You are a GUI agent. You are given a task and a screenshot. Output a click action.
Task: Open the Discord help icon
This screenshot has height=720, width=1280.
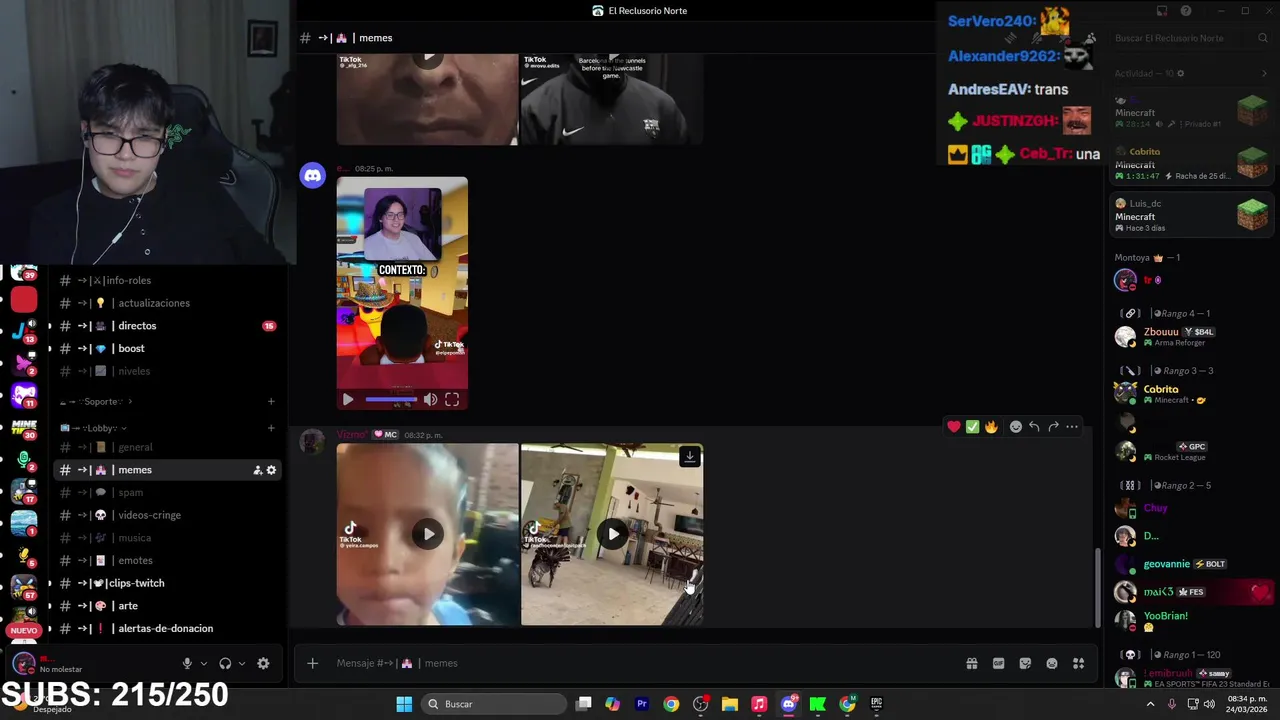(1186, 11)
